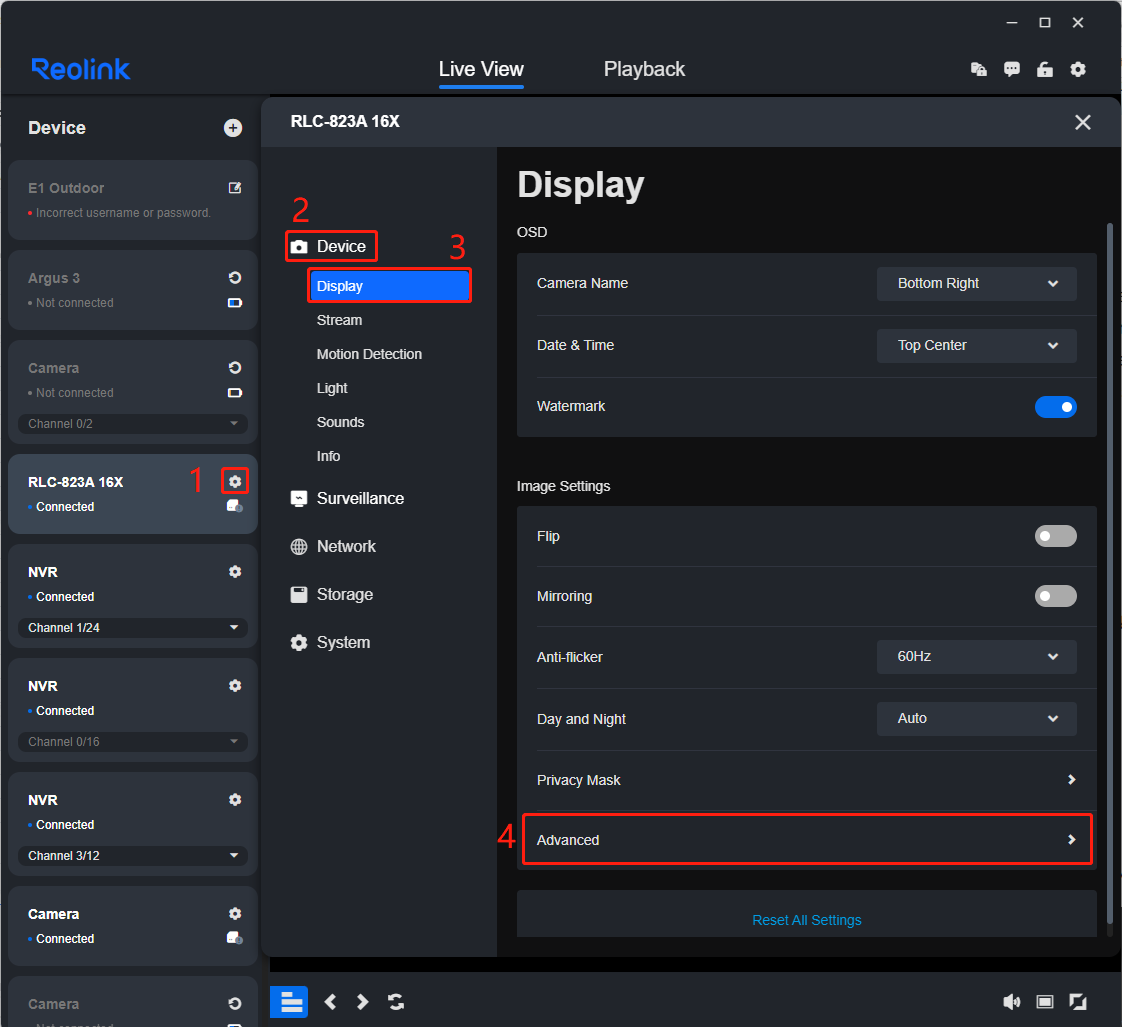Close the RLC-823A 16X settings panel
Viewport: 1122px width, 1027px height.
(1083, 122)
